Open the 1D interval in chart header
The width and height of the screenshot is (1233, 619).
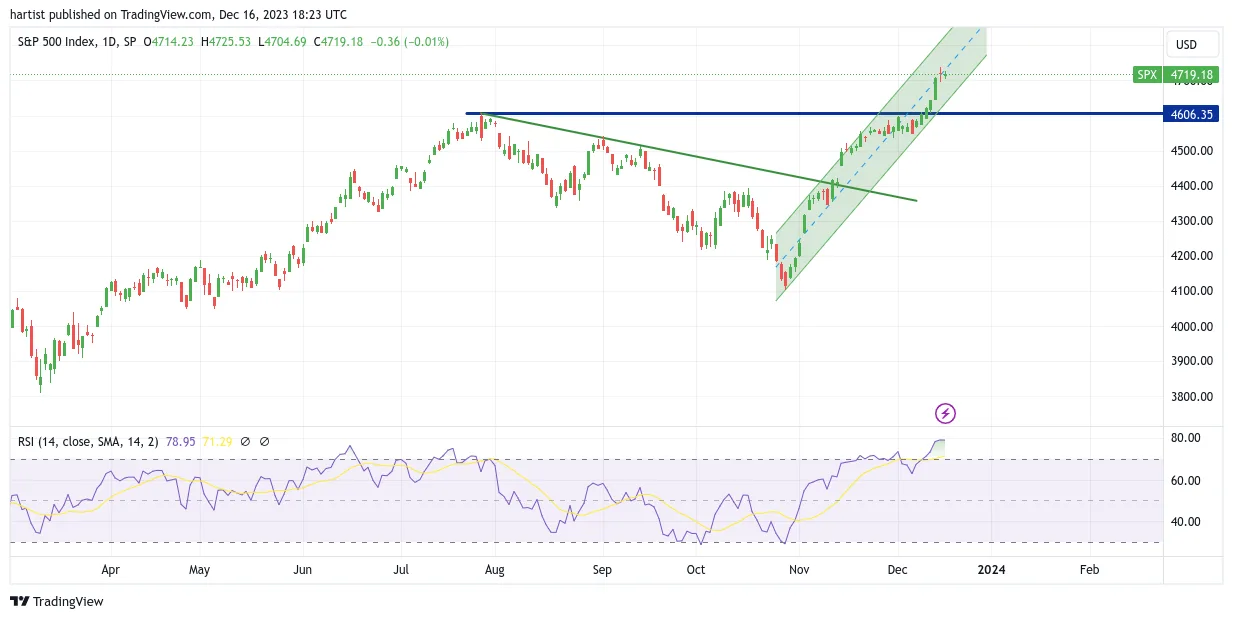click(x=109, y=42)
